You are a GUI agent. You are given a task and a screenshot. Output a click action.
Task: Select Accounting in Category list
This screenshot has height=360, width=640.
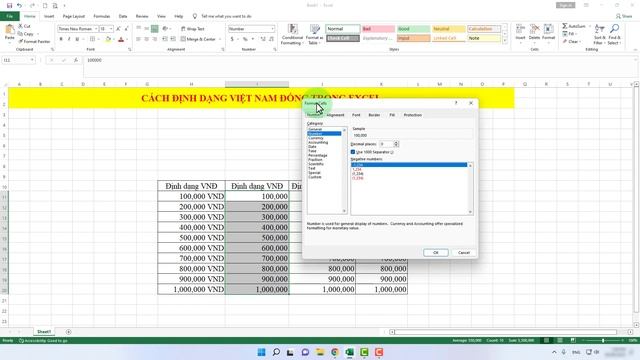tap(318, 142)
